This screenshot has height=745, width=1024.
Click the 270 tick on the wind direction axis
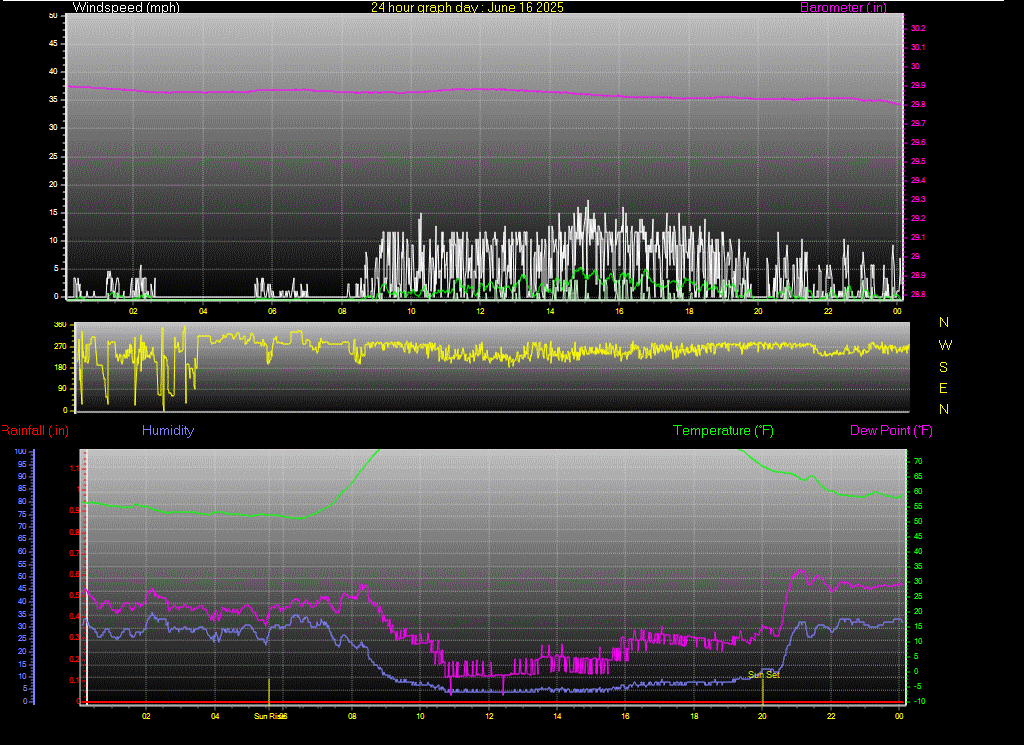(x=60, y=346)
